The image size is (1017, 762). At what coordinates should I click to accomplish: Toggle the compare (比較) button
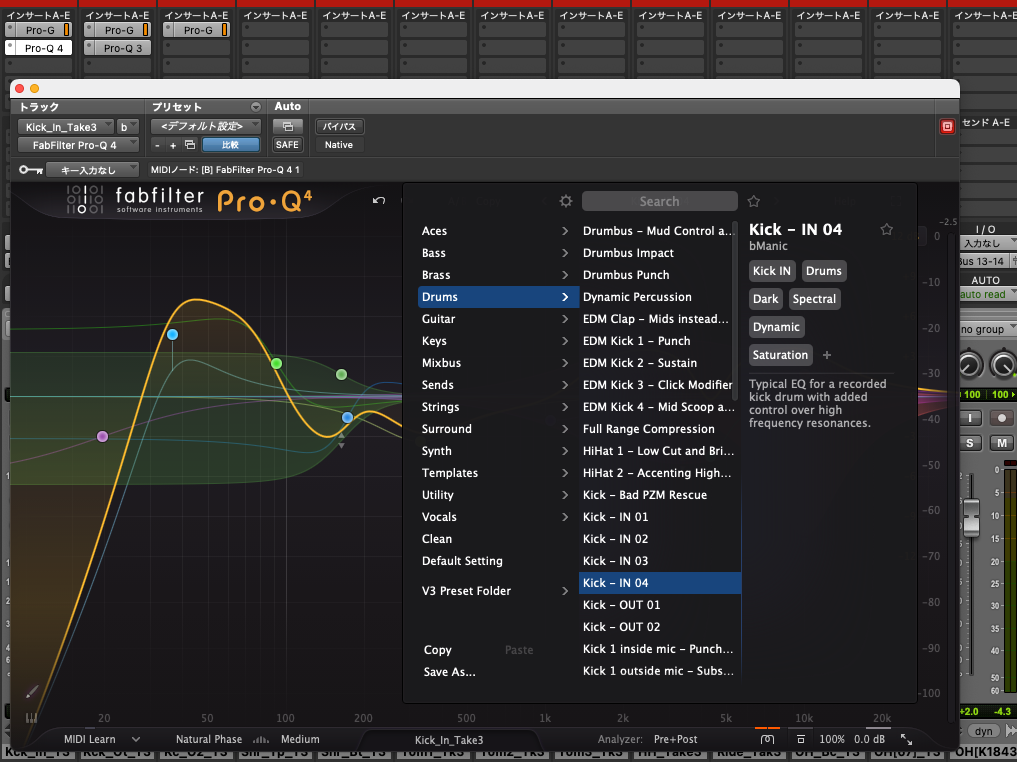tap(230, 145)
